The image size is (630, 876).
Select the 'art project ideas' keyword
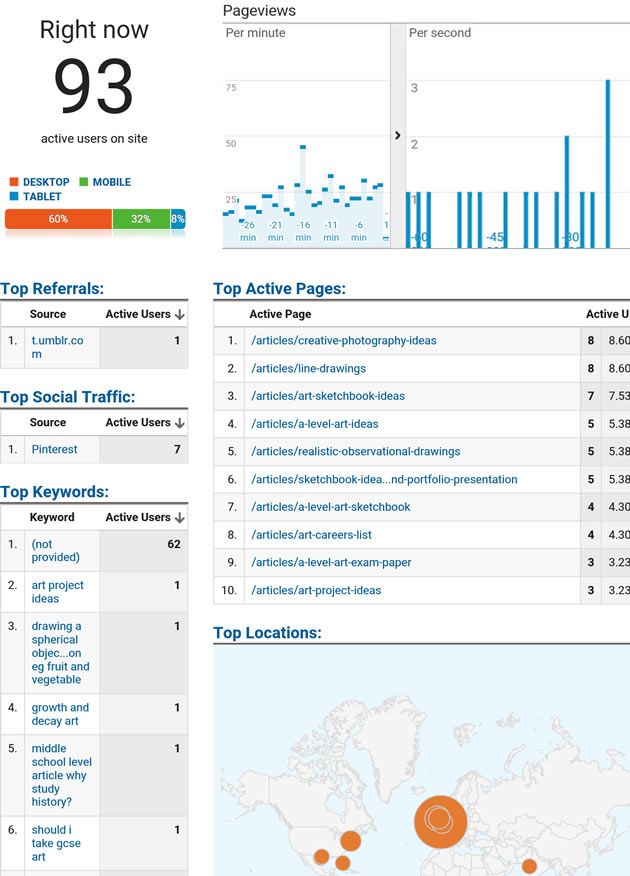[57, 592]
